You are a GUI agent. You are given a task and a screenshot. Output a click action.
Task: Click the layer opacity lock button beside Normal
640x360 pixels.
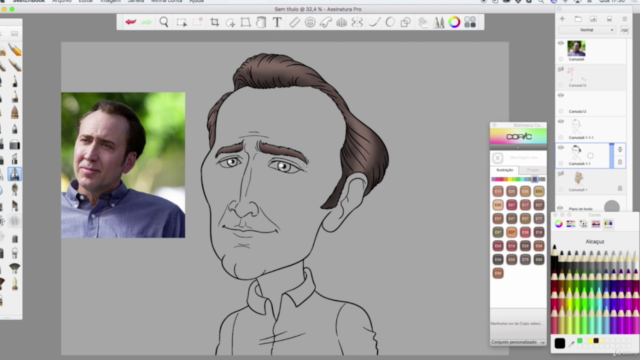click(x=624, y=30)
